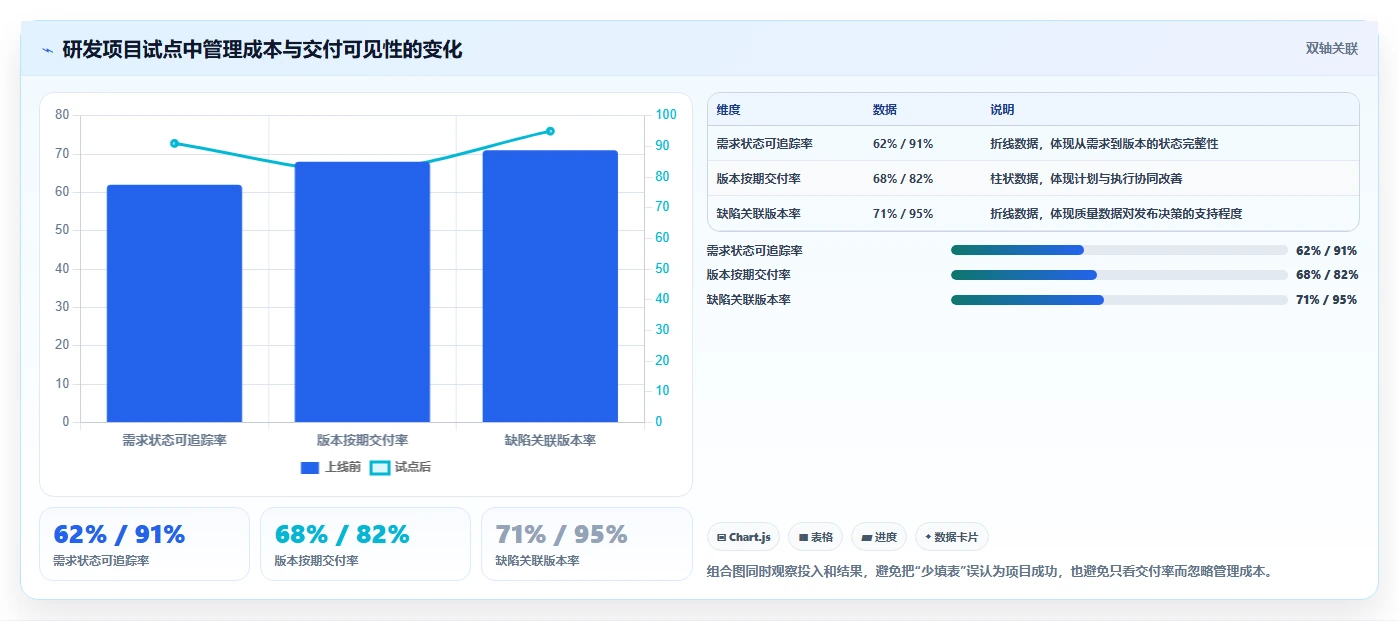Click the description mentioning 需求到版本的状态完整性

1104,144
